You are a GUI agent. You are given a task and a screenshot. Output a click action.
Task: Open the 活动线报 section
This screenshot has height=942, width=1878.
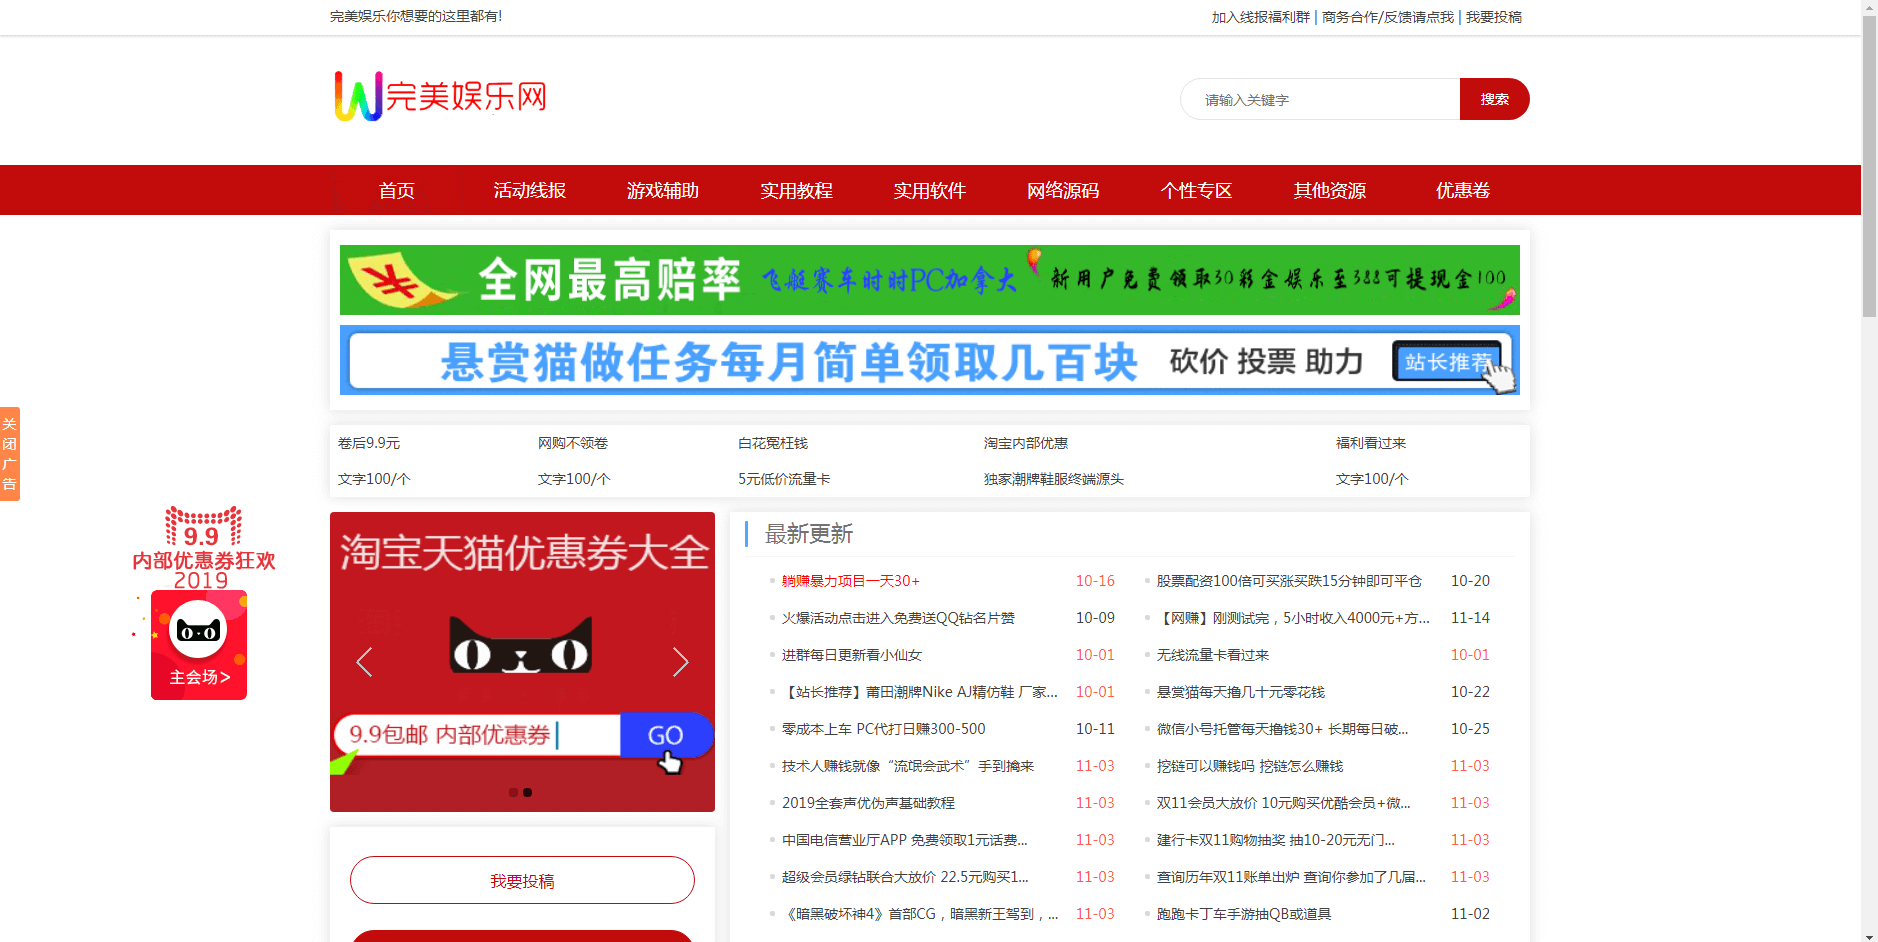529,190
